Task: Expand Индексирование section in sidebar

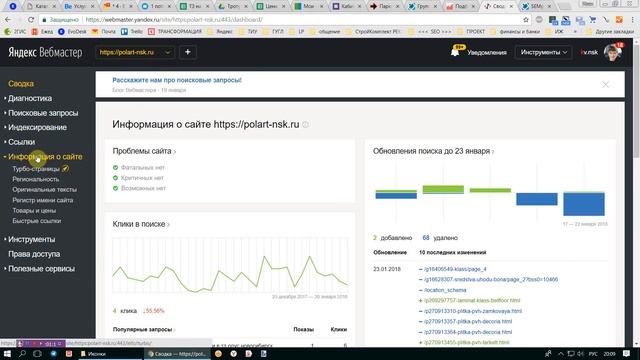Action: 37,127
